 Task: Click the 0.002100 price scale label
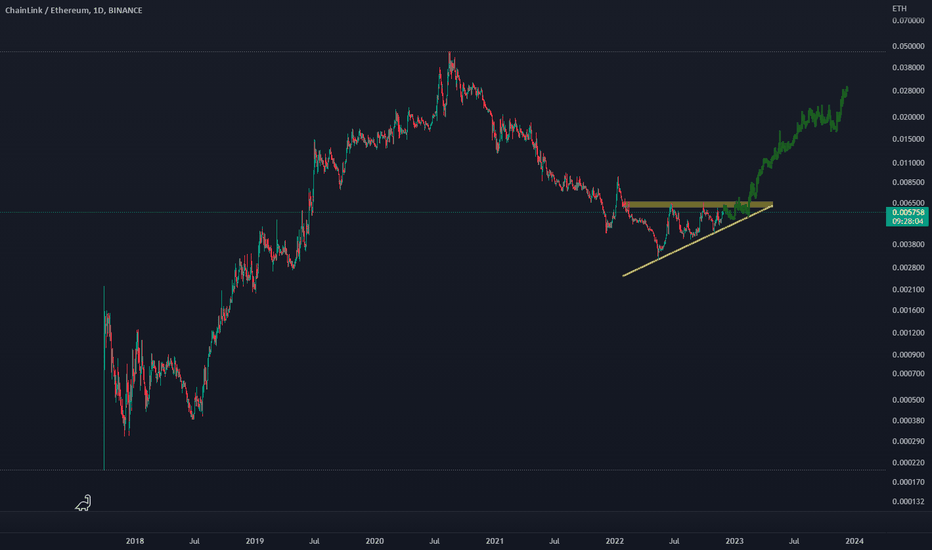pyautogui.click(x=908, y=290)
